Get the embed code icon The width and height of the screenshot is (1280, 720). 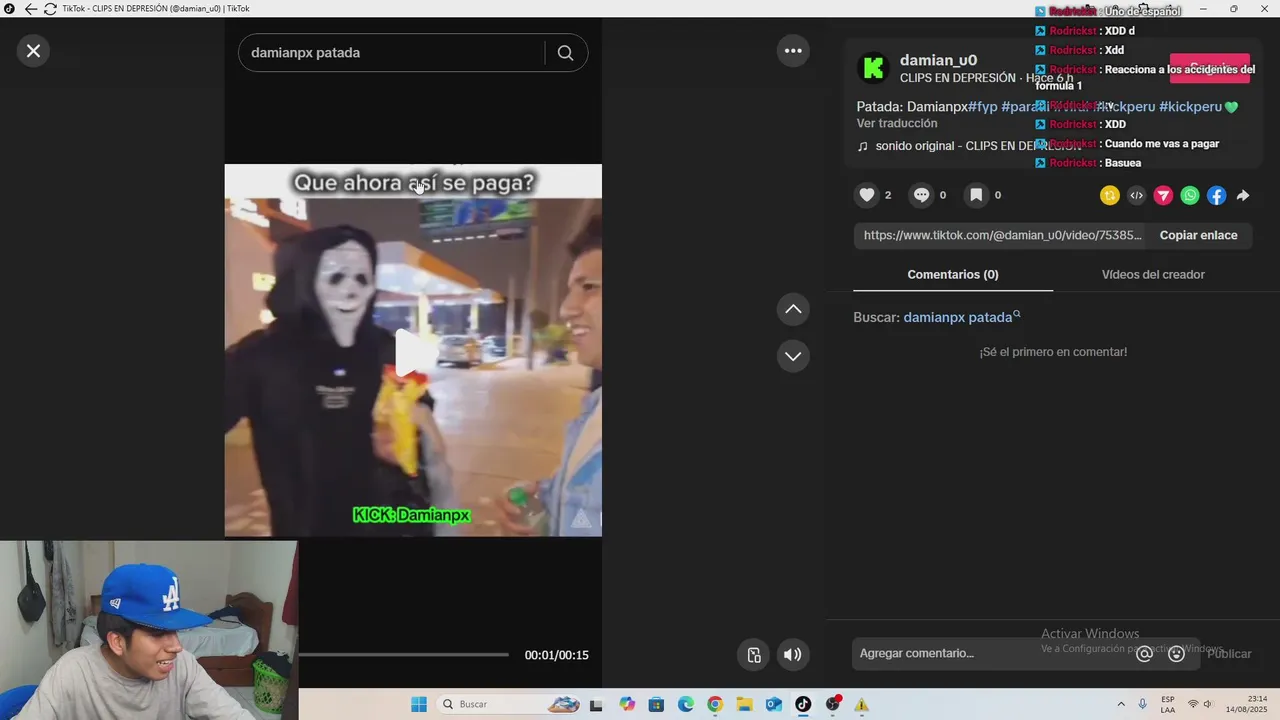click(1136, 196)
